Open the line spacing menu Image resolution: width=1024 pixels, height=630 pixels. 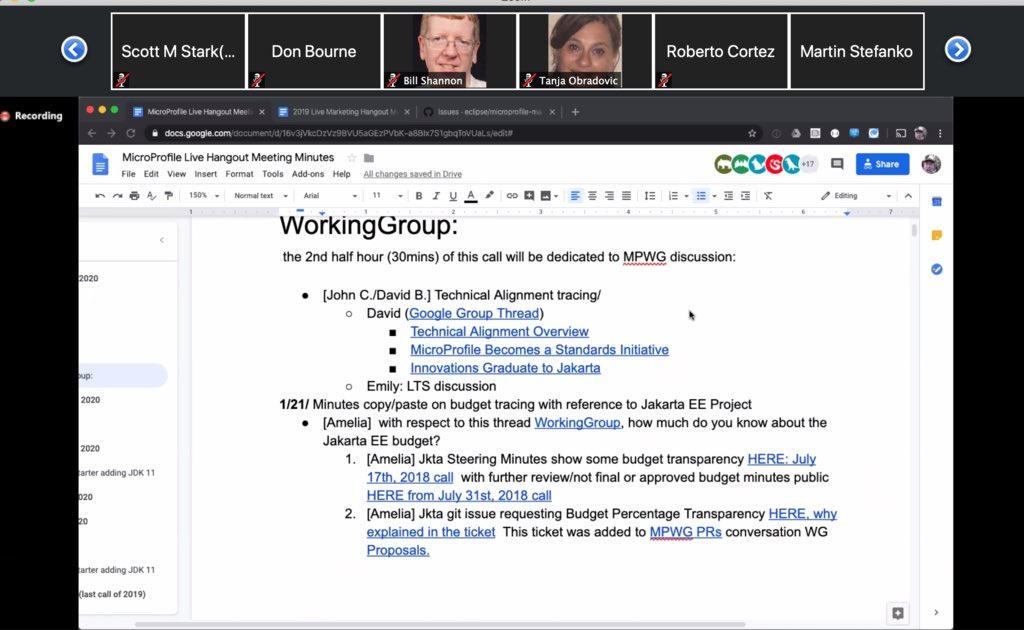click(x=649, y=196)
